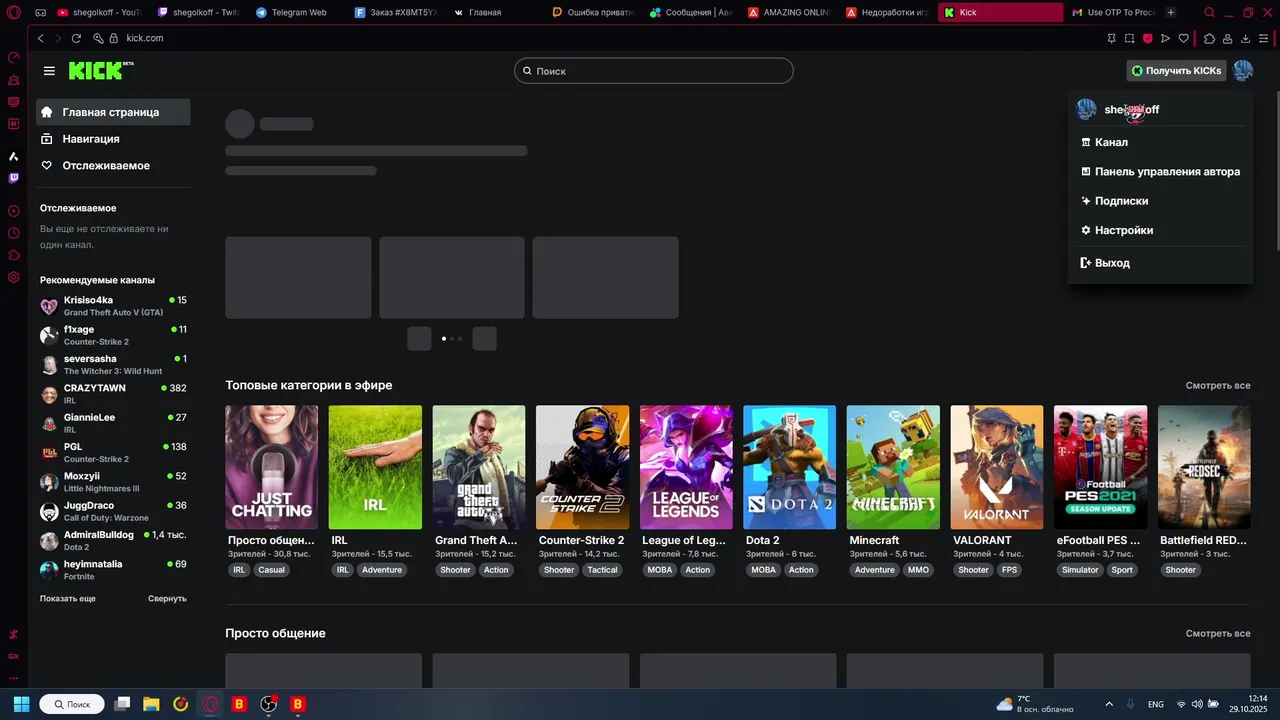1280x720 pixels.
Task: Click Смотреть все for Топовые категории
Action: [1218, 385]
